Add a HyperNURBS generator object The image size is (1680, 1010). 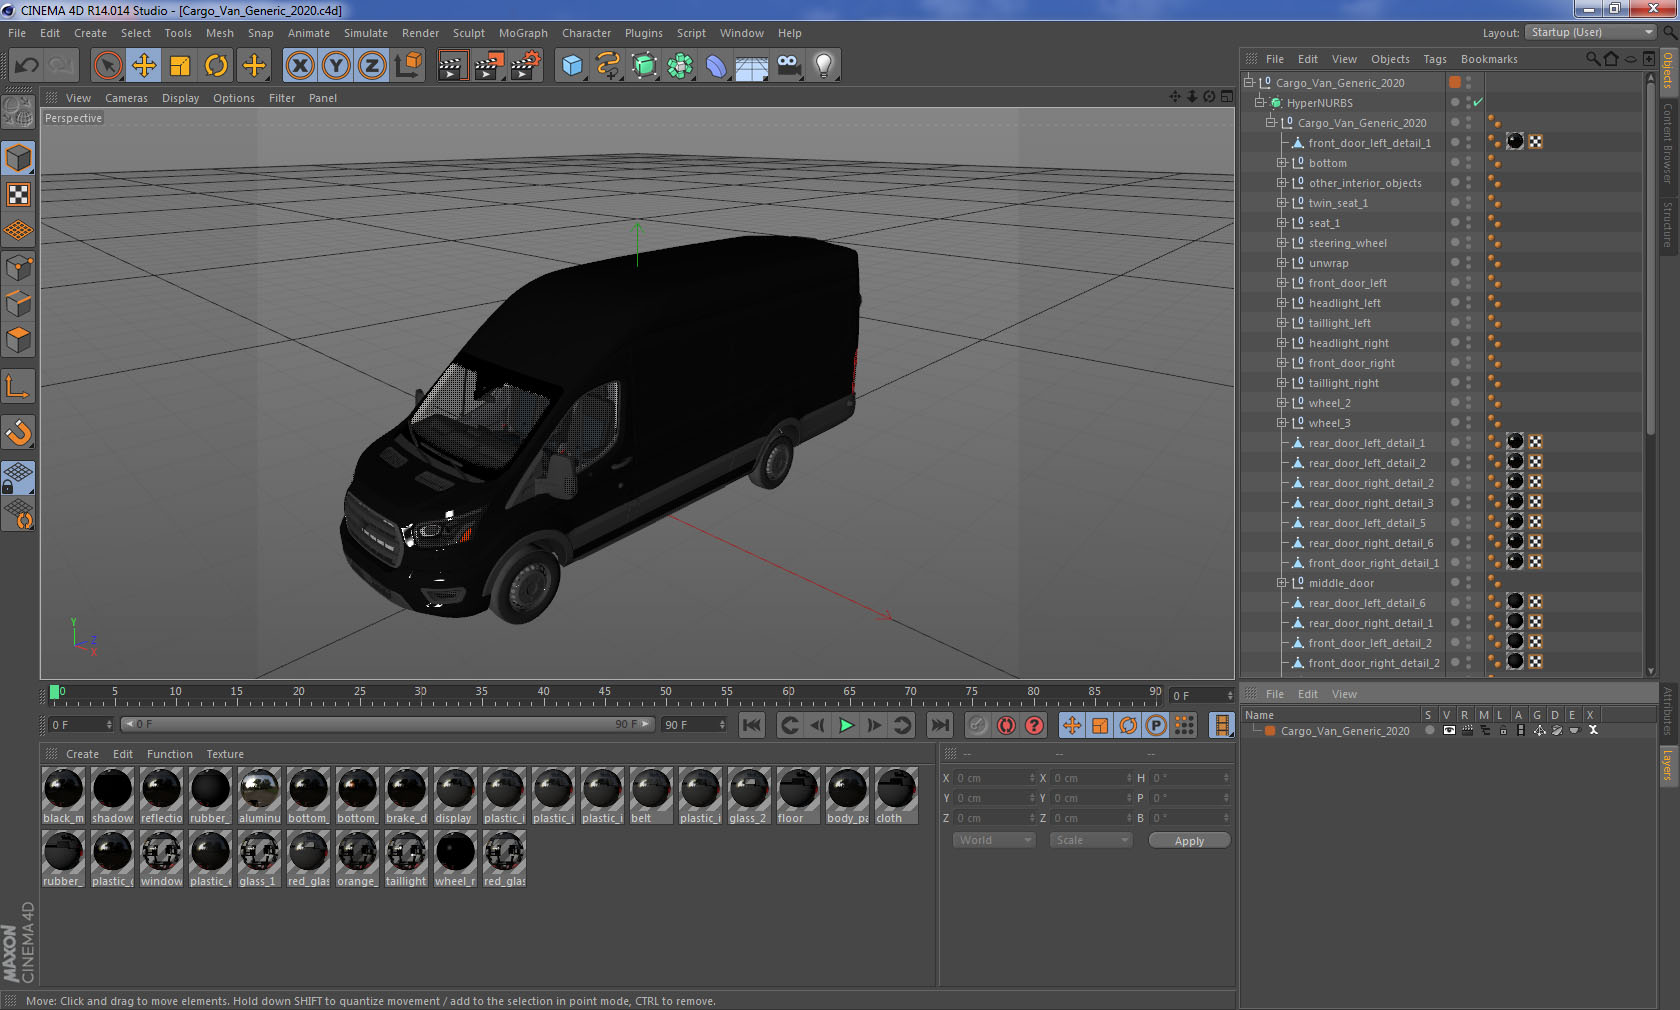click(644, 66)
